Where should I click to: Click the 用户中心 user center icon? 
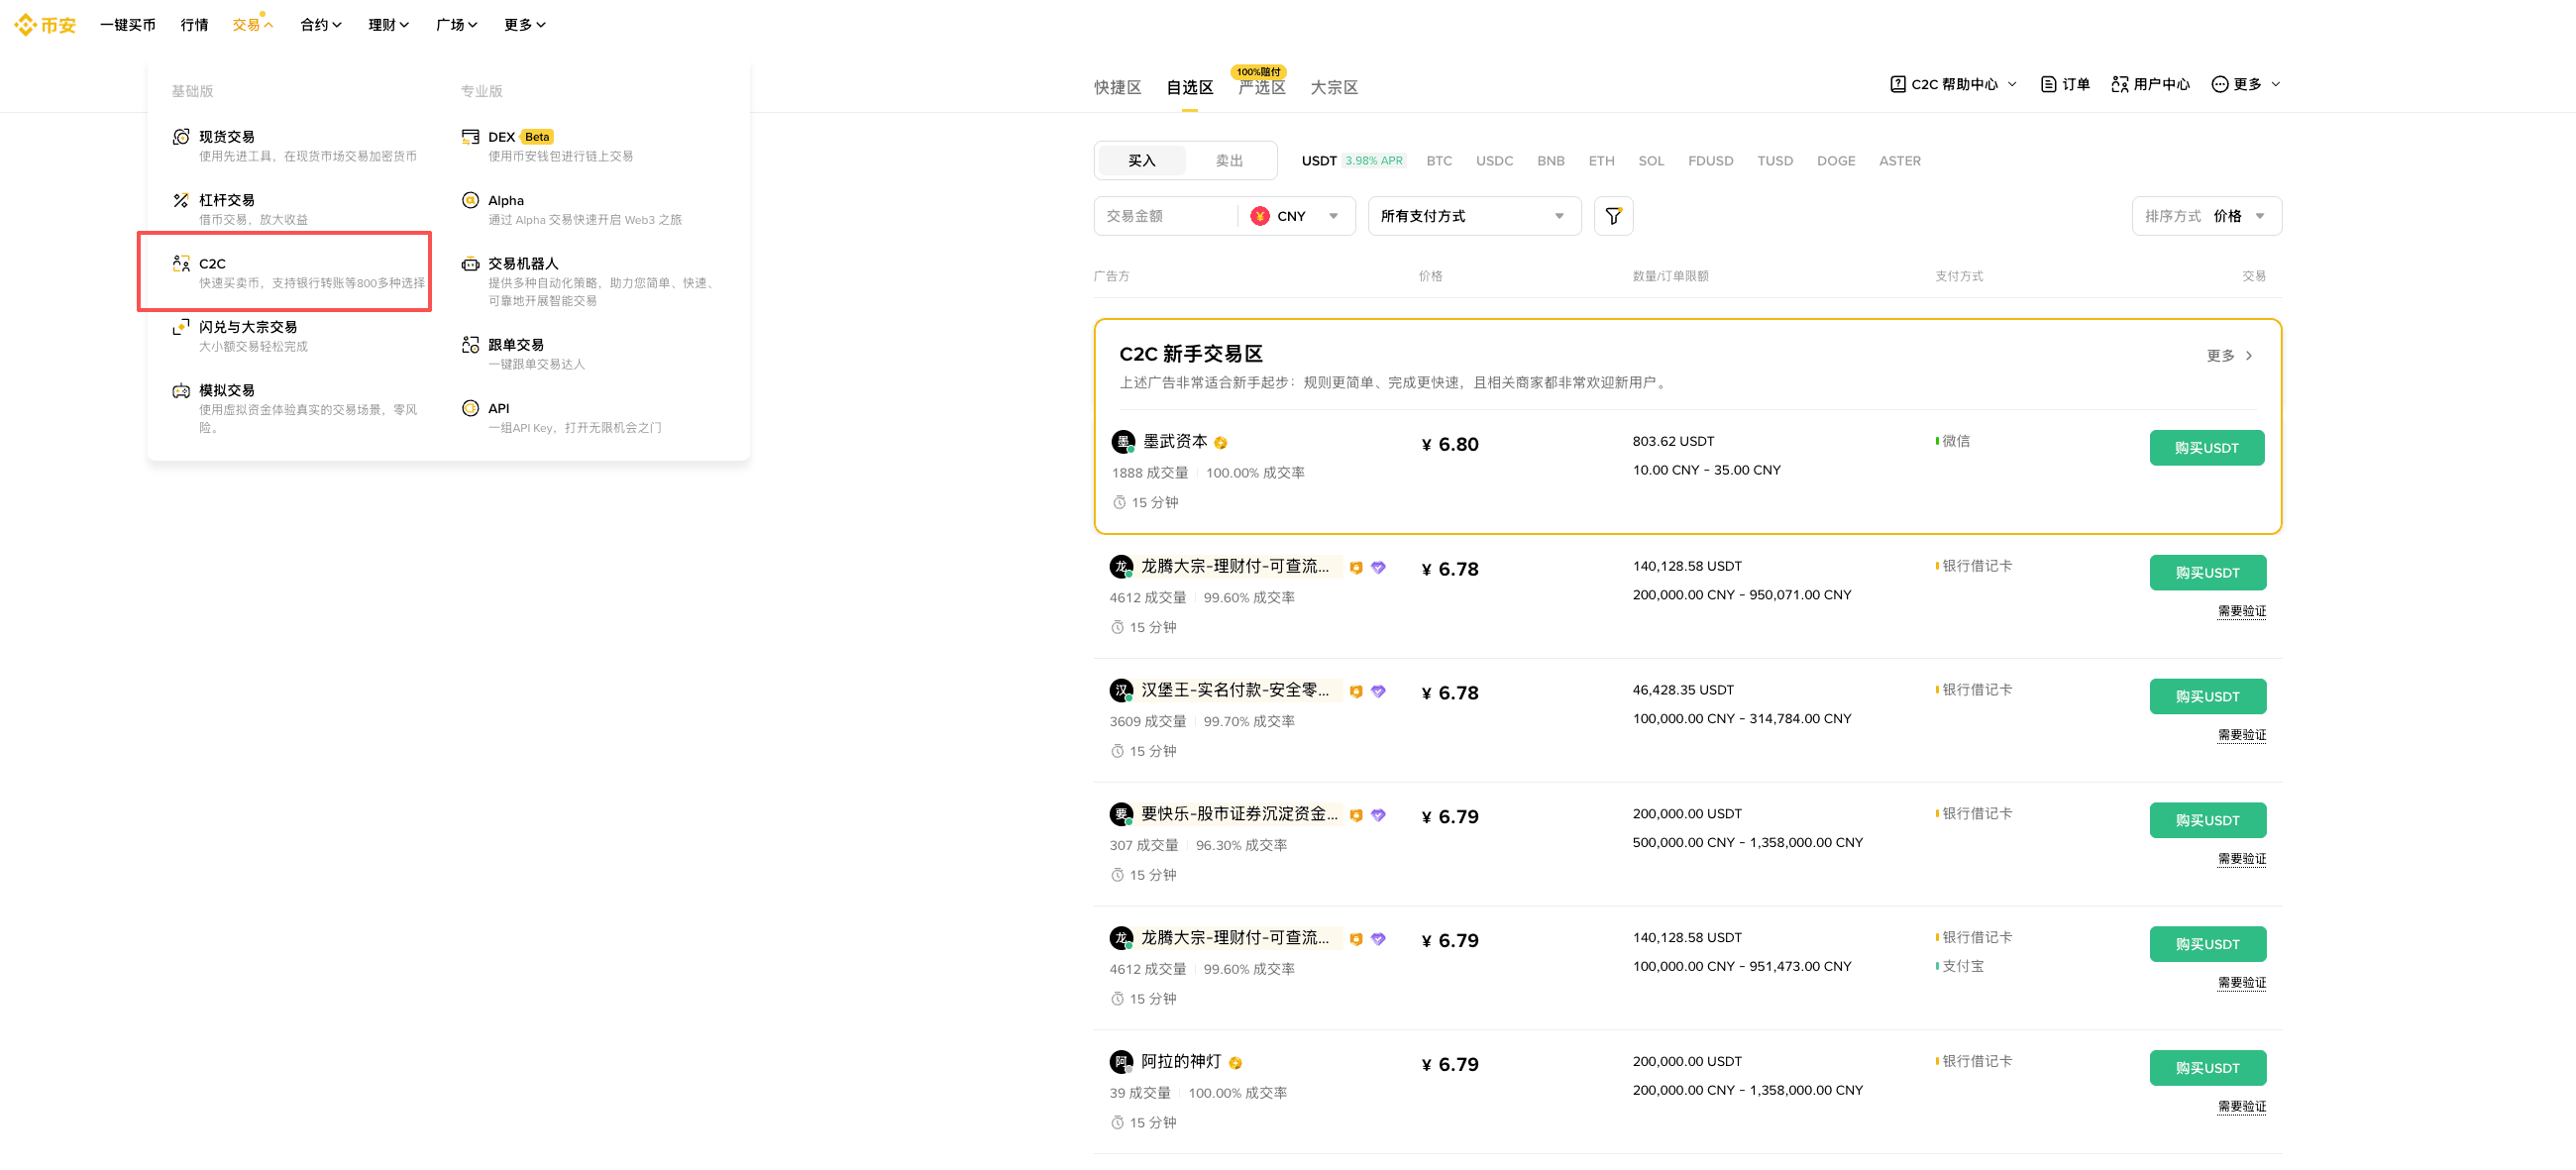pos(2119,84)
